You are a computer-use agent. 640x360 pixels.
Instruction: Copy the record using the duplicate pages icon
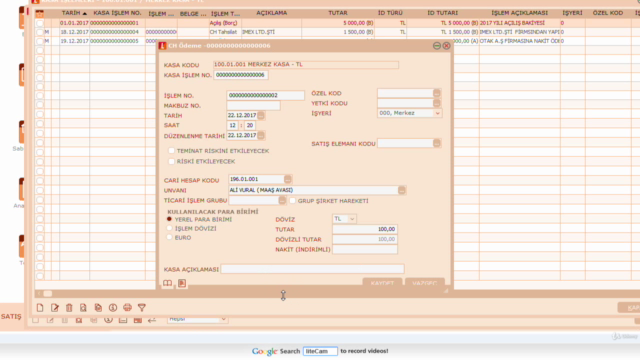(98, 308)
